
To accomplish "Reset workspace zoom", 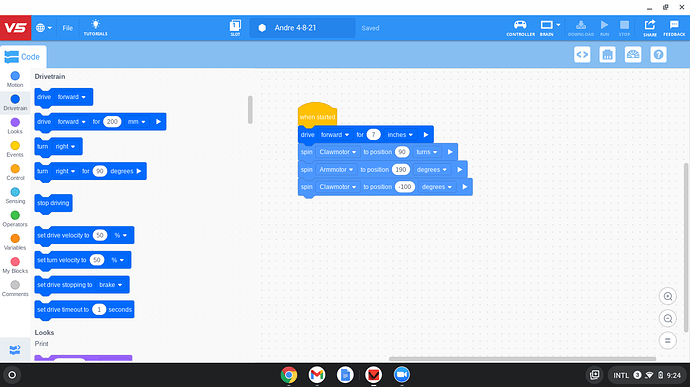I will (x=668, y=340).
